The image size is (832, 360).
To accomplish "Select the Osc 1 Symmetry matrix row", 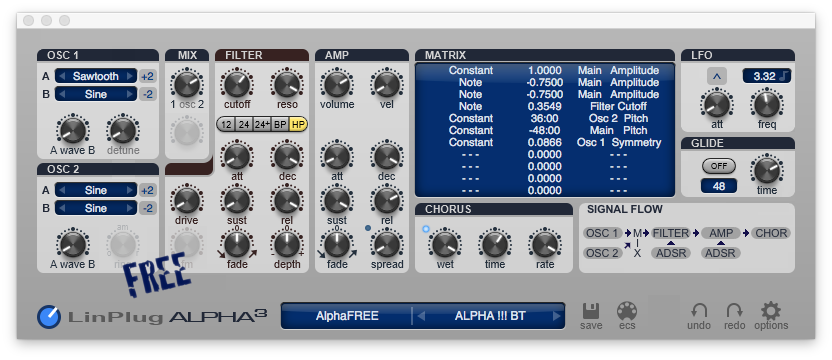I will [544, 142].
